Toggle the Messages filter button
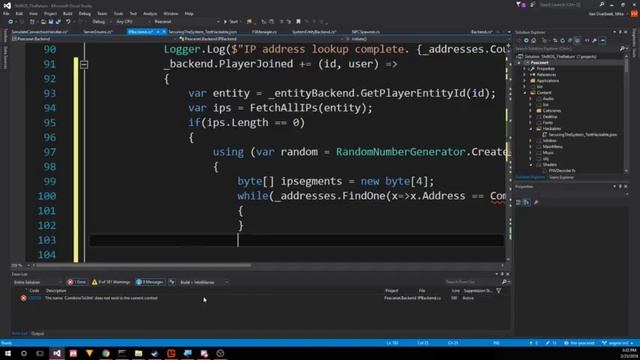Image resolution: width=640 pixels, height=360 pixels. (150, 282)
